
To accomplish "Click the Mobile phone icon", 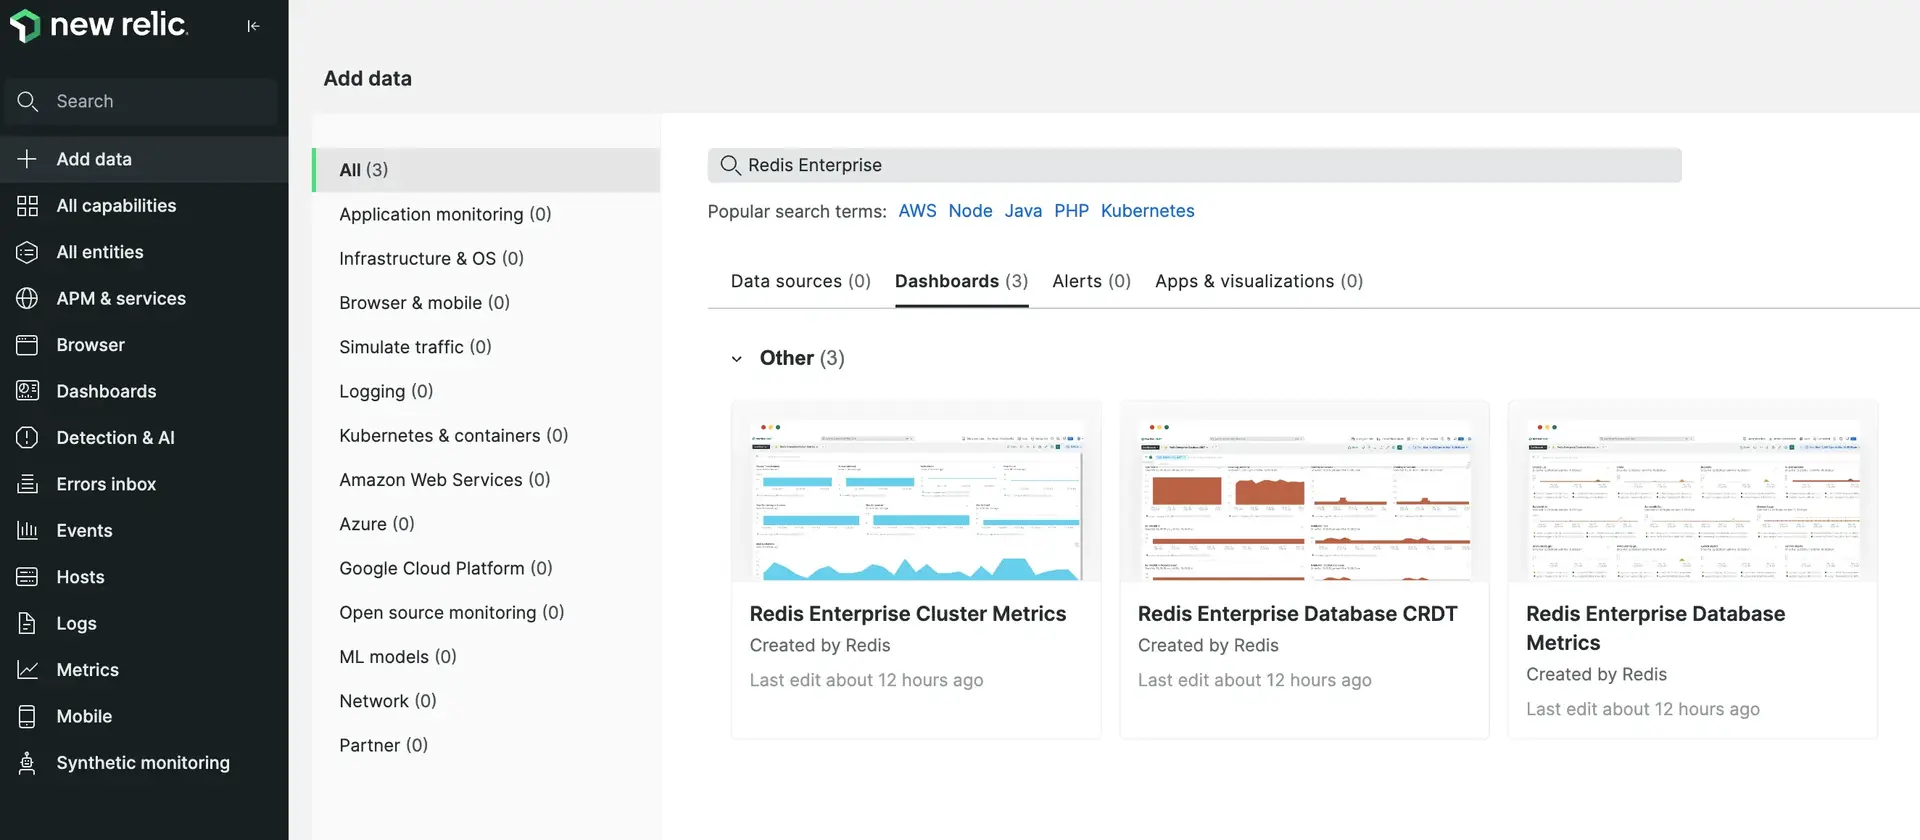I will pos(27,716).
